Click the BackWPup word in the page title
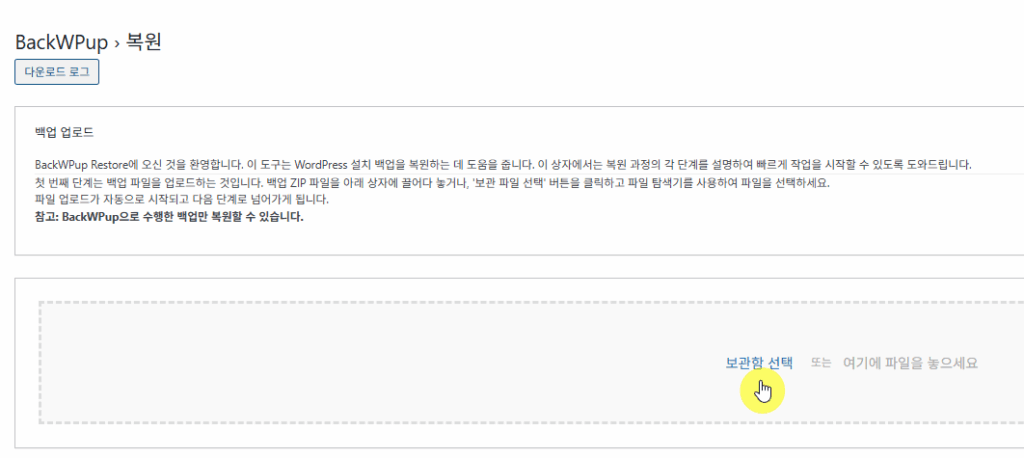This screenshot has height=458, width=1024. click(61, 42)
